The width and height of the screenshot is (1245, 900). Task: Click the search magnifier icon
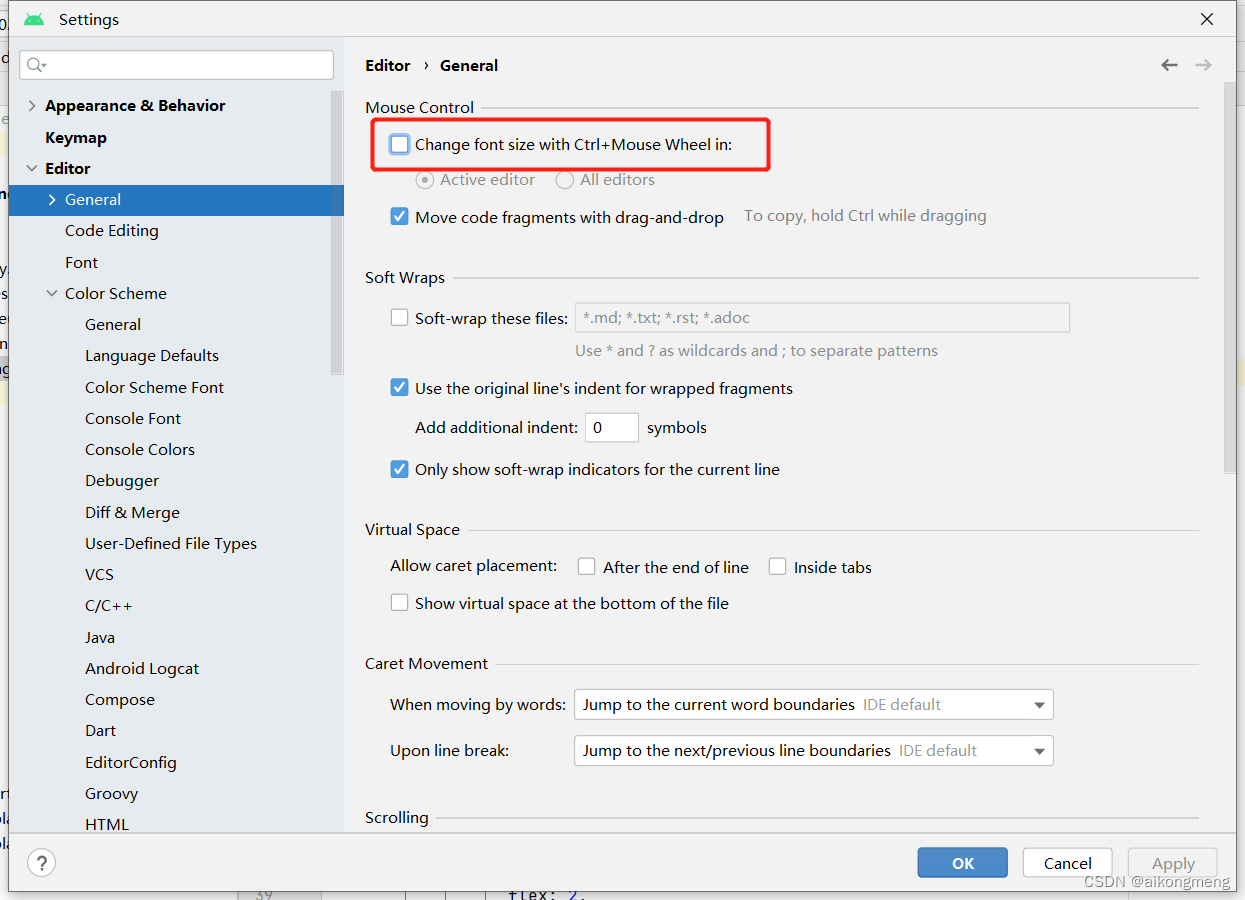tap(36, 65)
